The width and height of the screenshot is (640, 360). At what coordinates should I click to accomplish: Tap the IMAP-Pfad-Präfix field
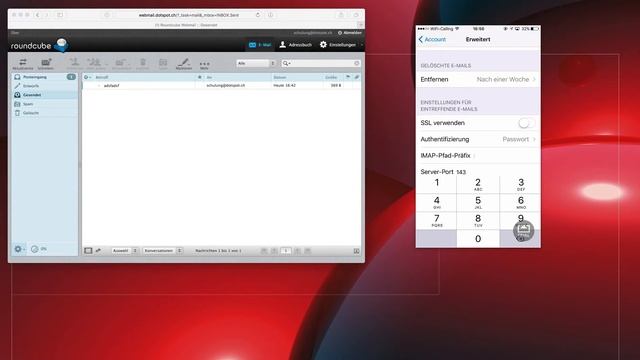coord(478,156)
